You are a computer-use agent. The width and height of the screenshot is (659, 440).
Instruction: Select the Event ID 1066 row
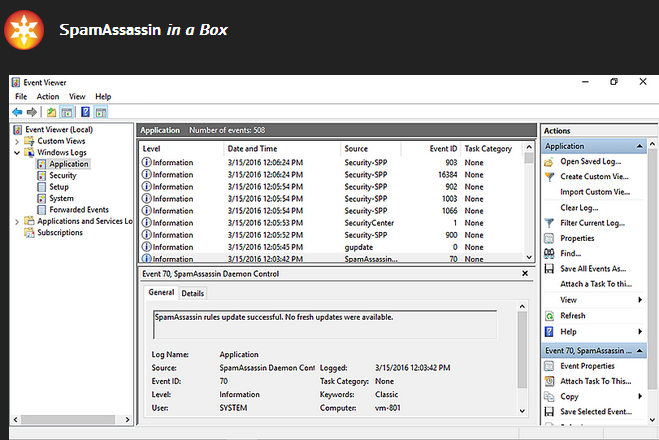click(332, 211)
